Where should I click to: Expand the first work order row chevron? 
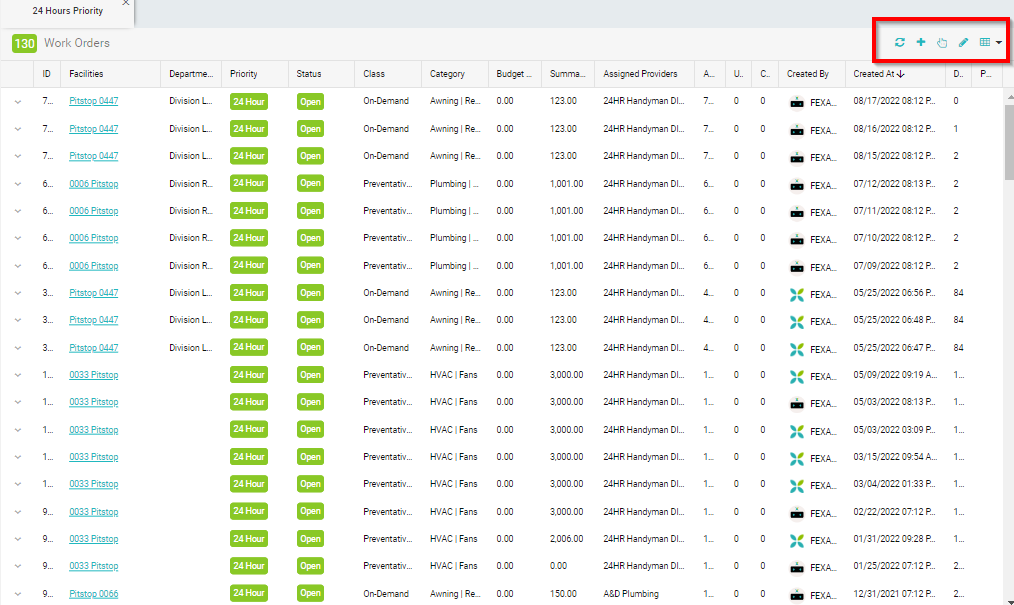coord(17,101)
